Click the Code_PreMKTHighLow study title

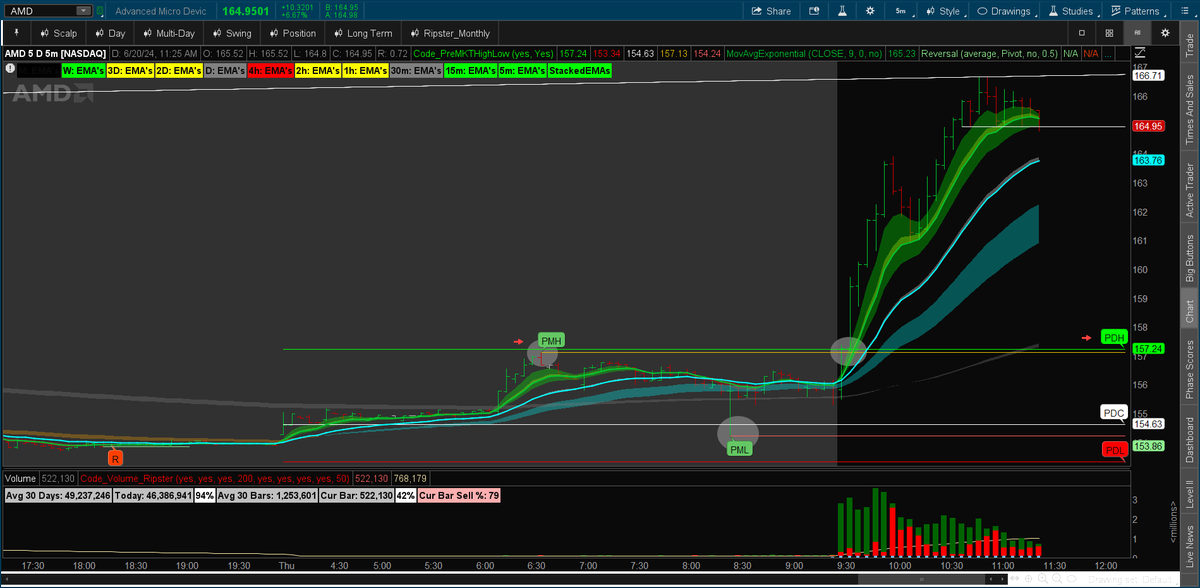[x=484, y=53]
